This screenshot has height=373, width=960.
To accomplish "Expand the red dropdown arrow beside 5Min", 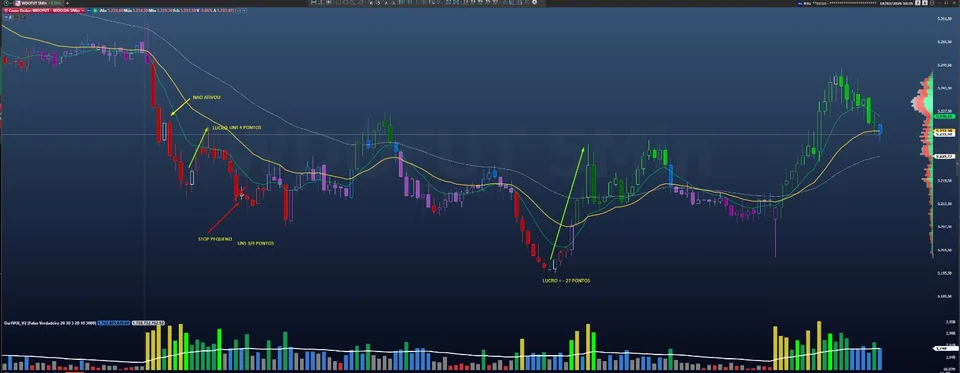I will (83, 10).
